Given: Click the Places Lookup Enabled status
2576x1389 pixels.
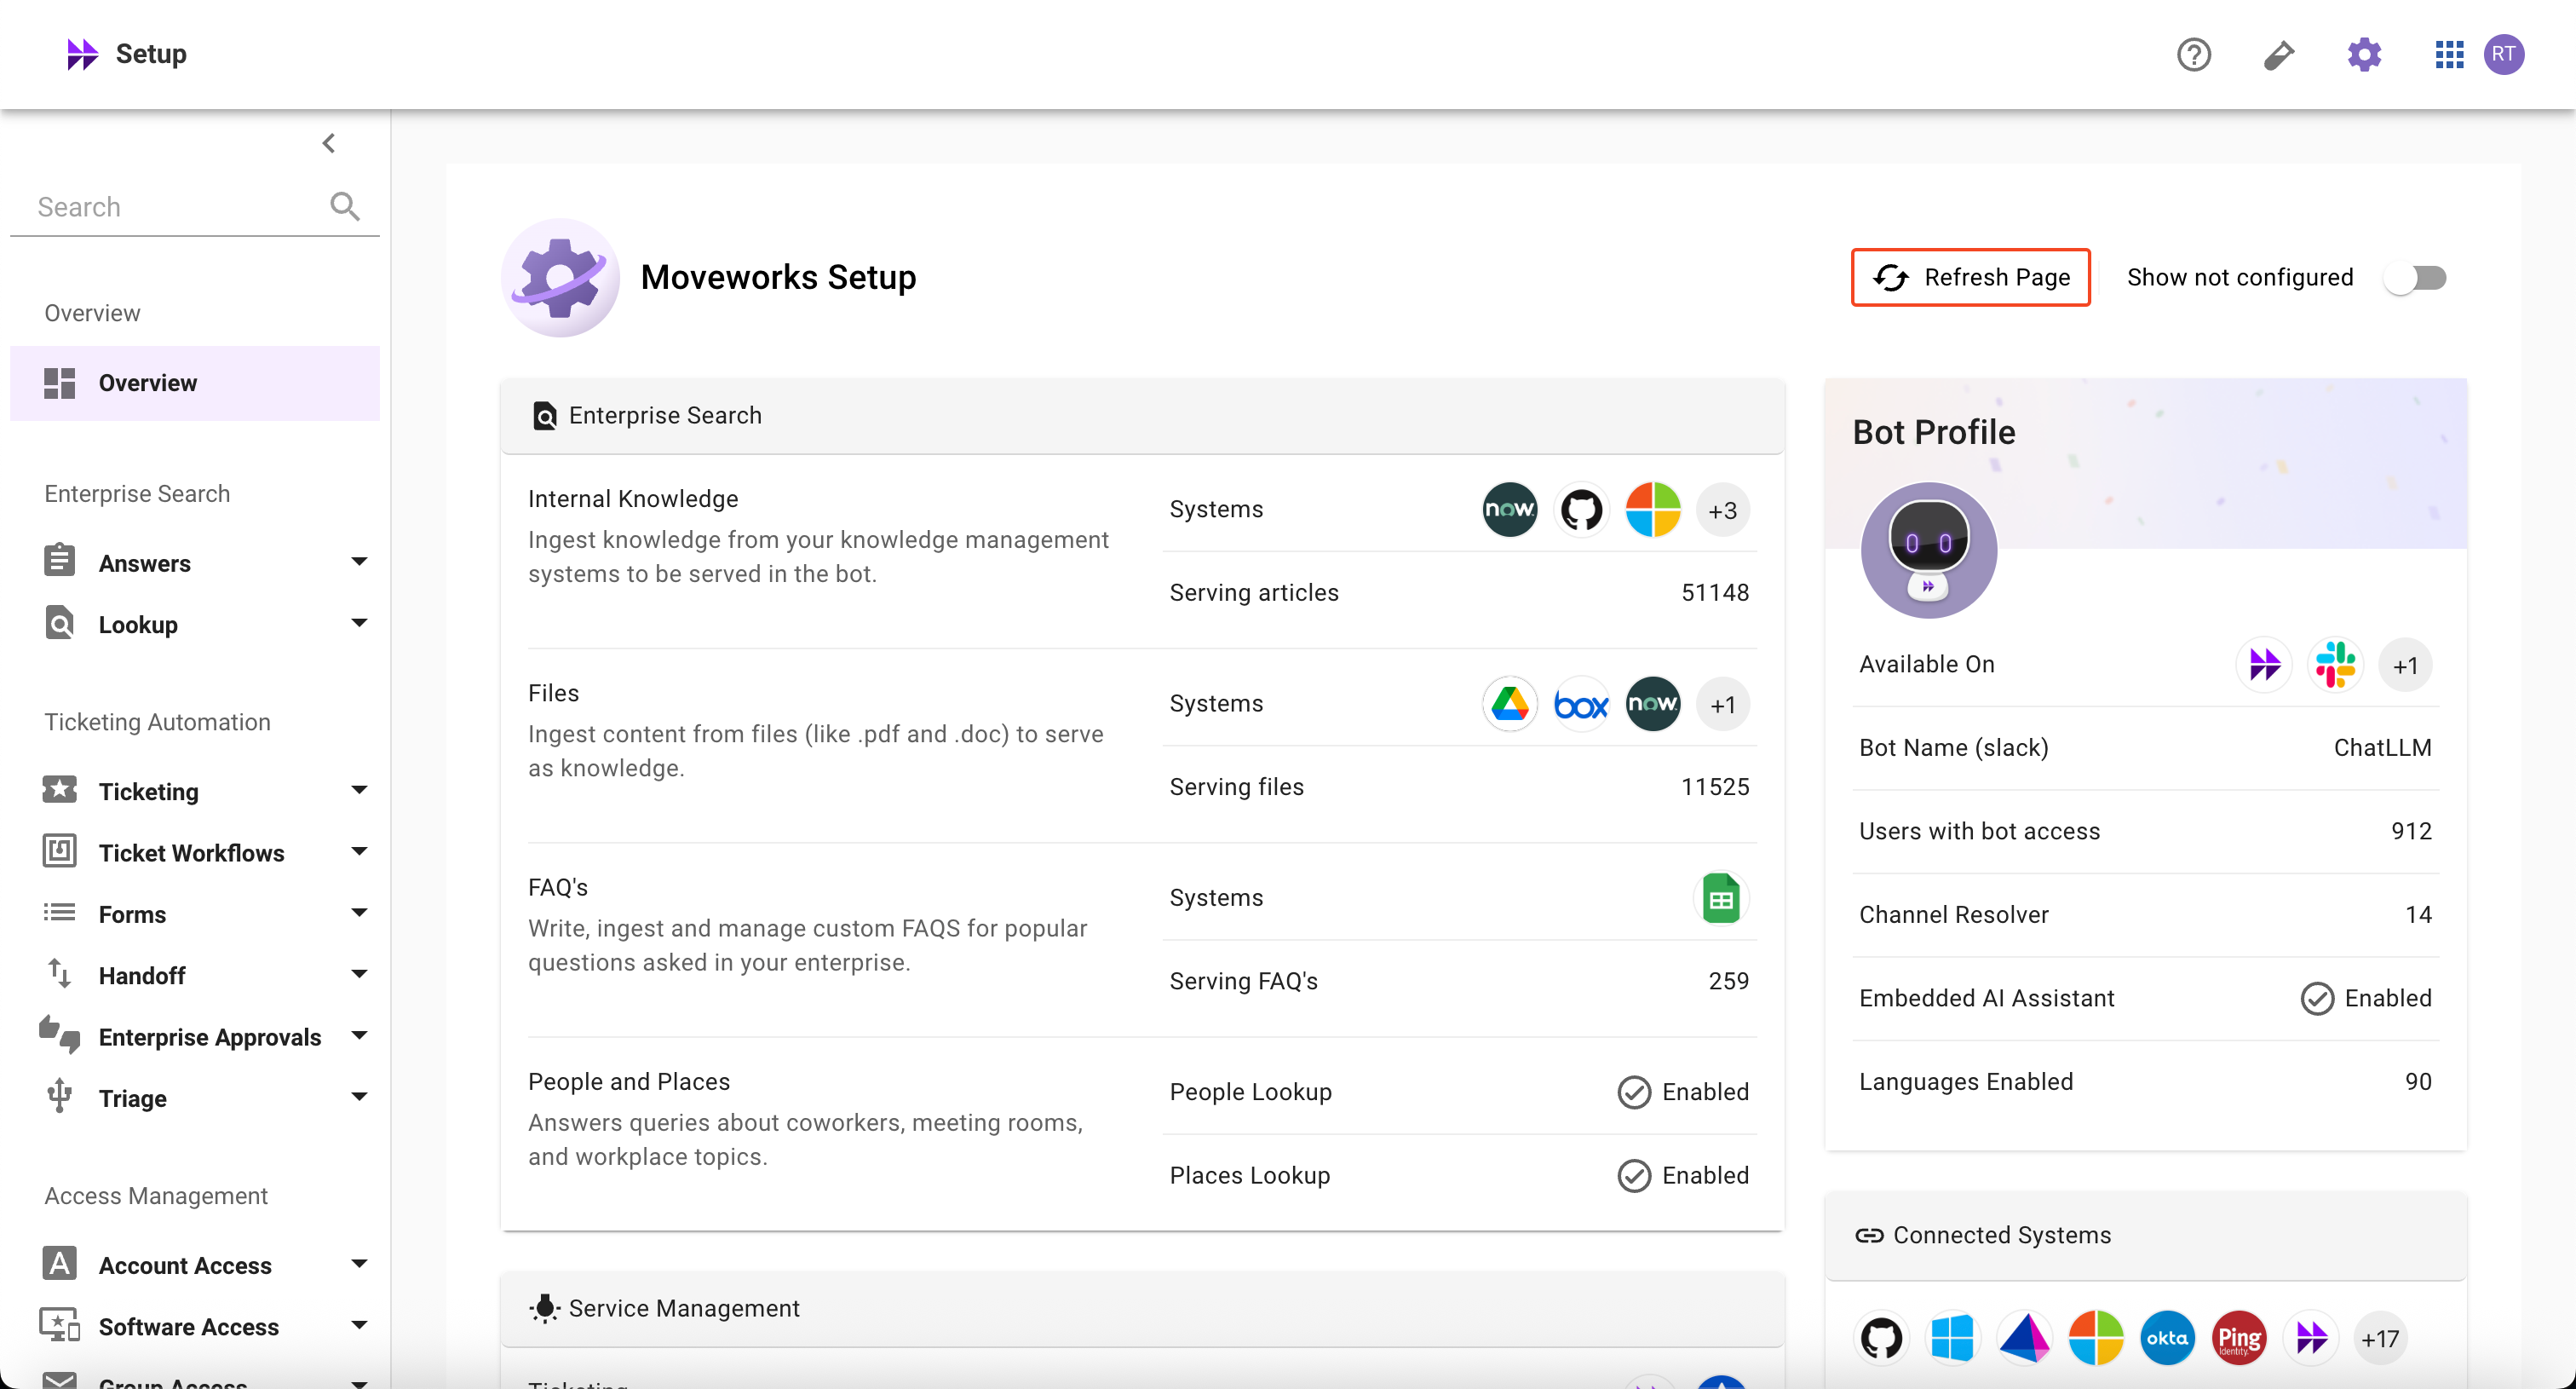Looking at the screenshot, I should click(x=1683, y=1176).
